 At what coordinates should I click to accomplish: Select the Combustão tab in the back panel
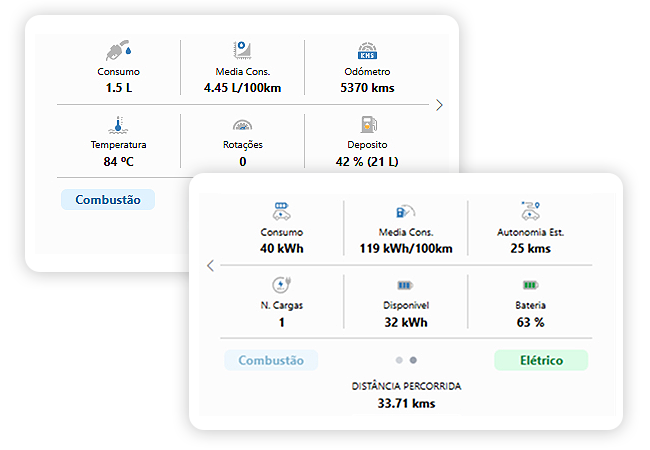coord(108,199)
